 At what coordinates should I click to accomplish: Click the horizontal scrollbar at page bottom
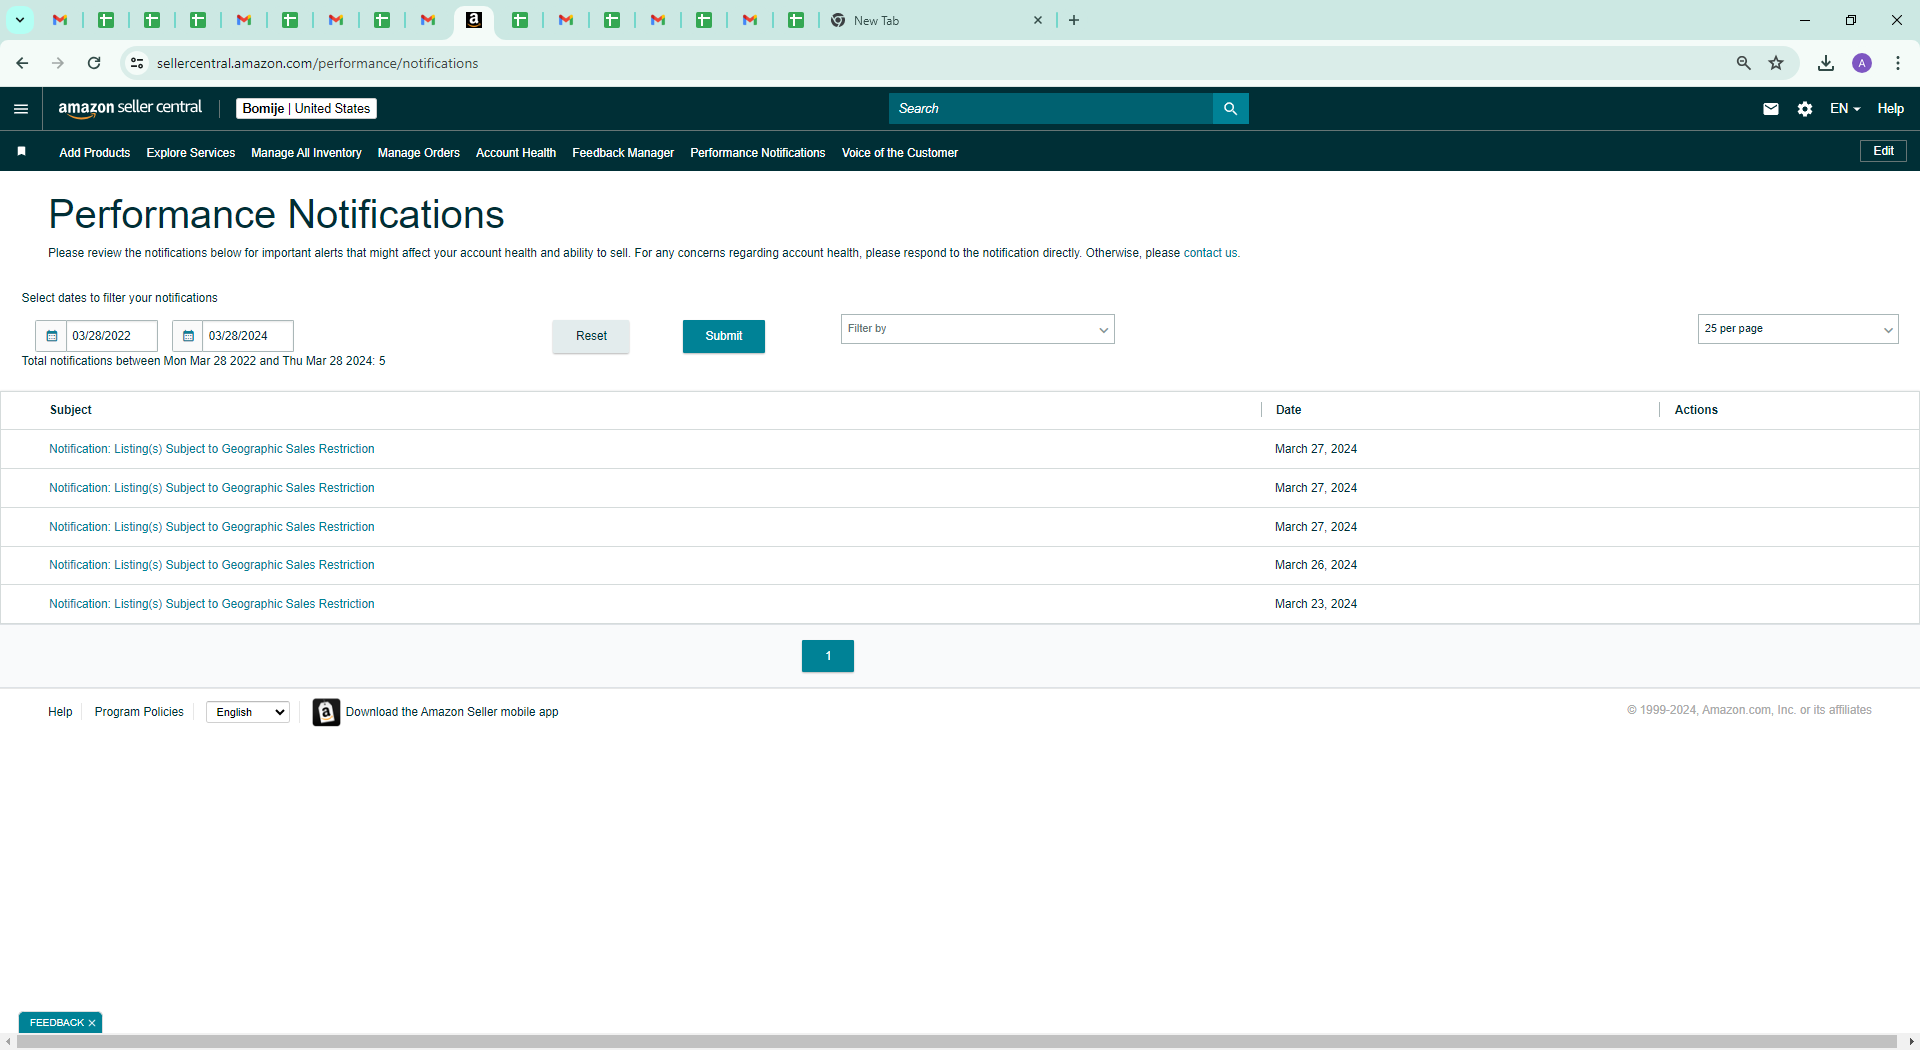click(956, 1042)
